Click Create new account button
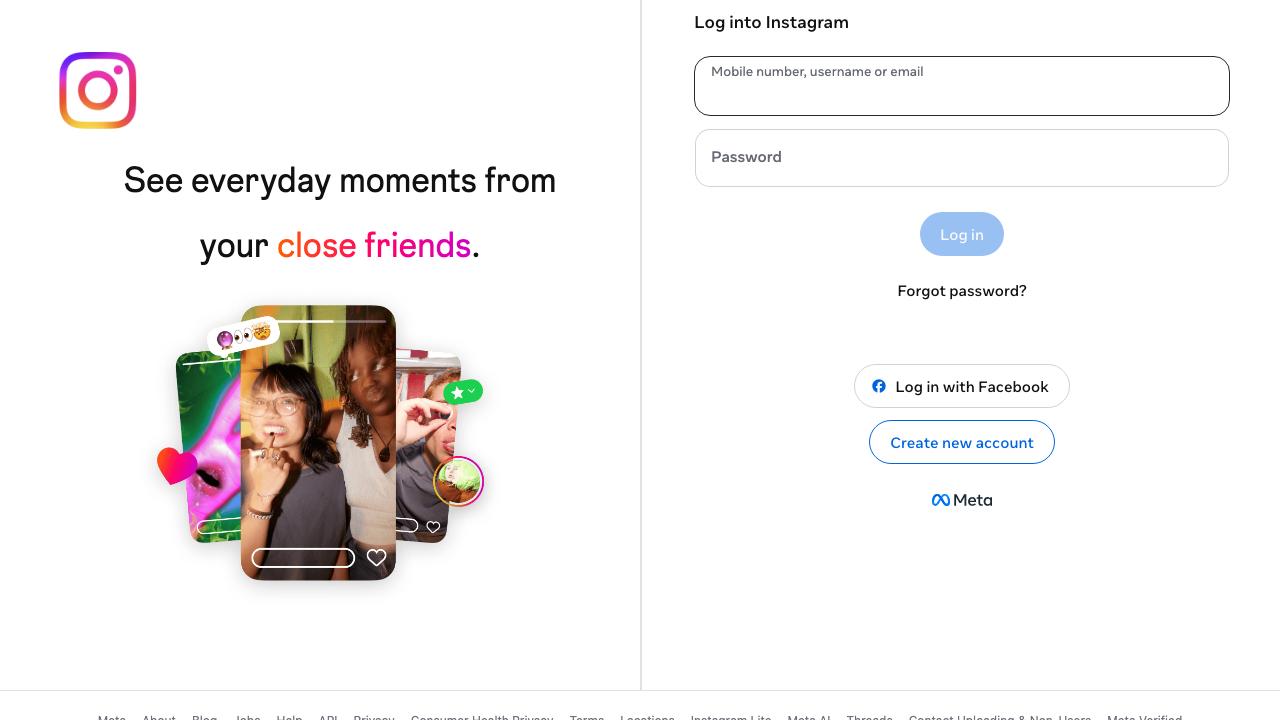Viewport: 1280px width, 720px height. point(962,442)
